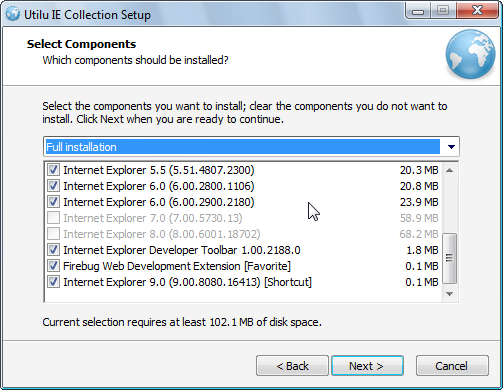Screen dimensions: 503x390
Task: Close the Utilu IE Collection Setup window
Action: [x=477, y=11]
